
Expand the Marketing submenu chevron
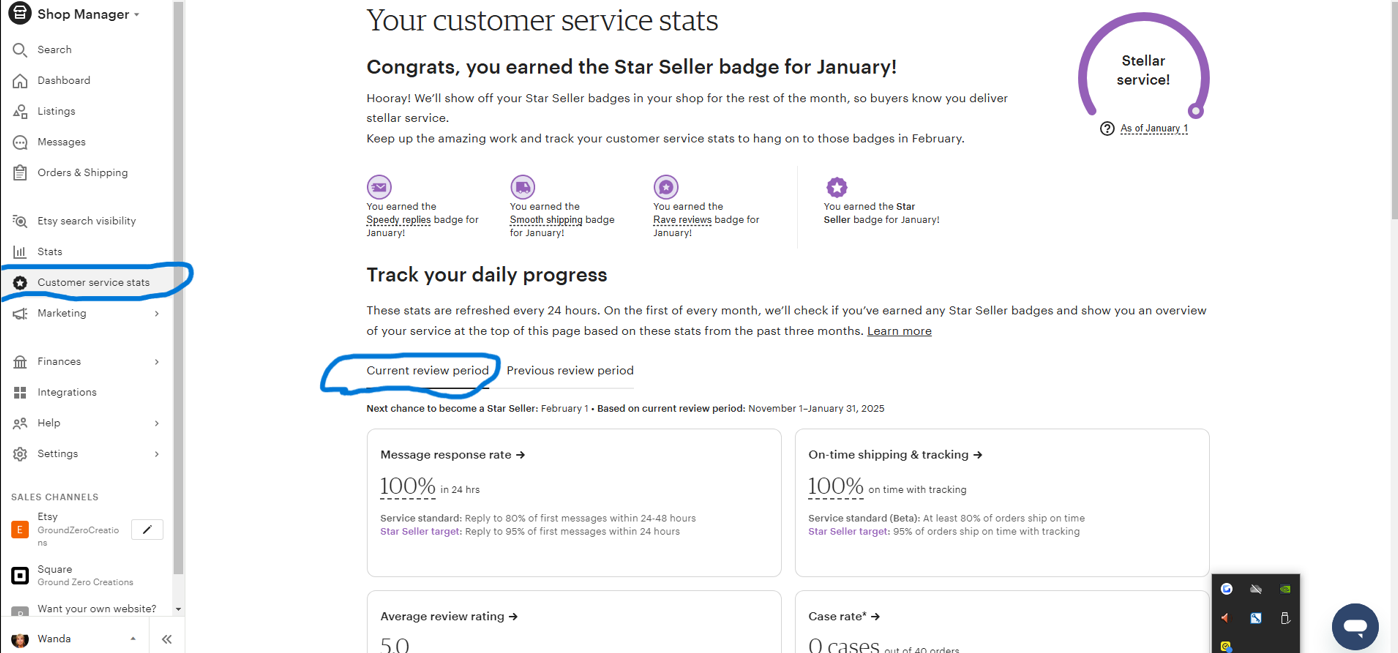[157, 314]
